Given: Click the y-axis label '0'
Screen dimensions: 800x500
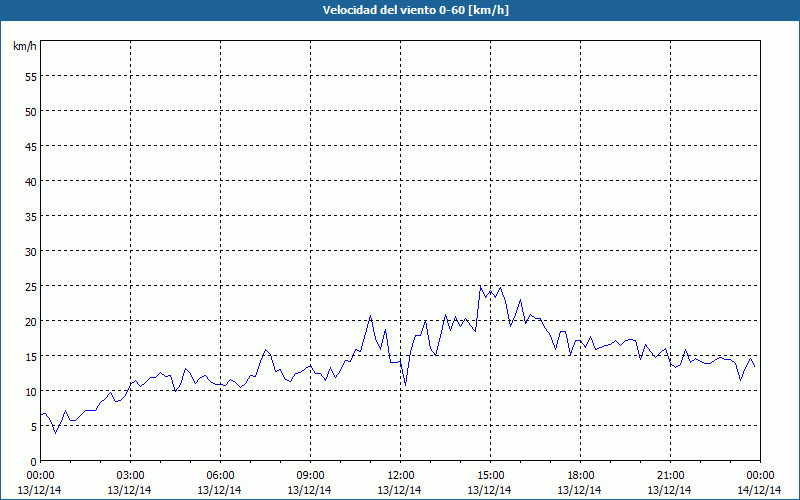Looking at the screenshot, I should (x=34, y=462).
